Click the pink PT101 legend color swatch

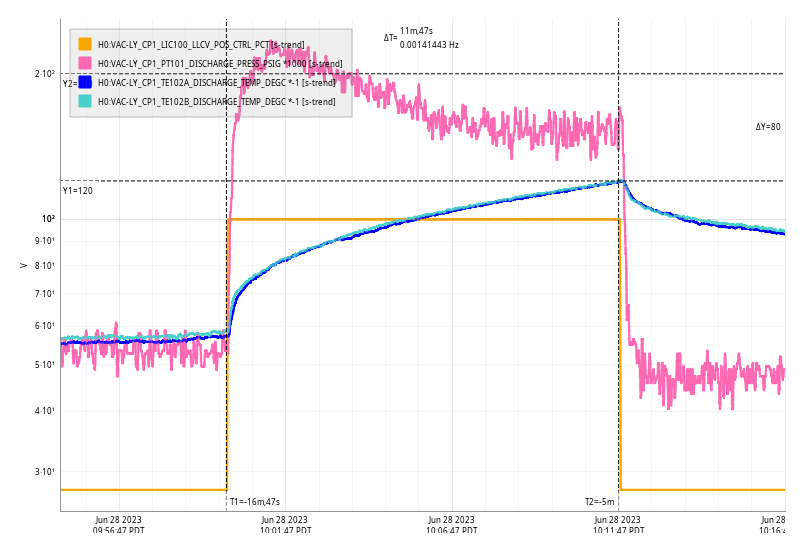85,64
